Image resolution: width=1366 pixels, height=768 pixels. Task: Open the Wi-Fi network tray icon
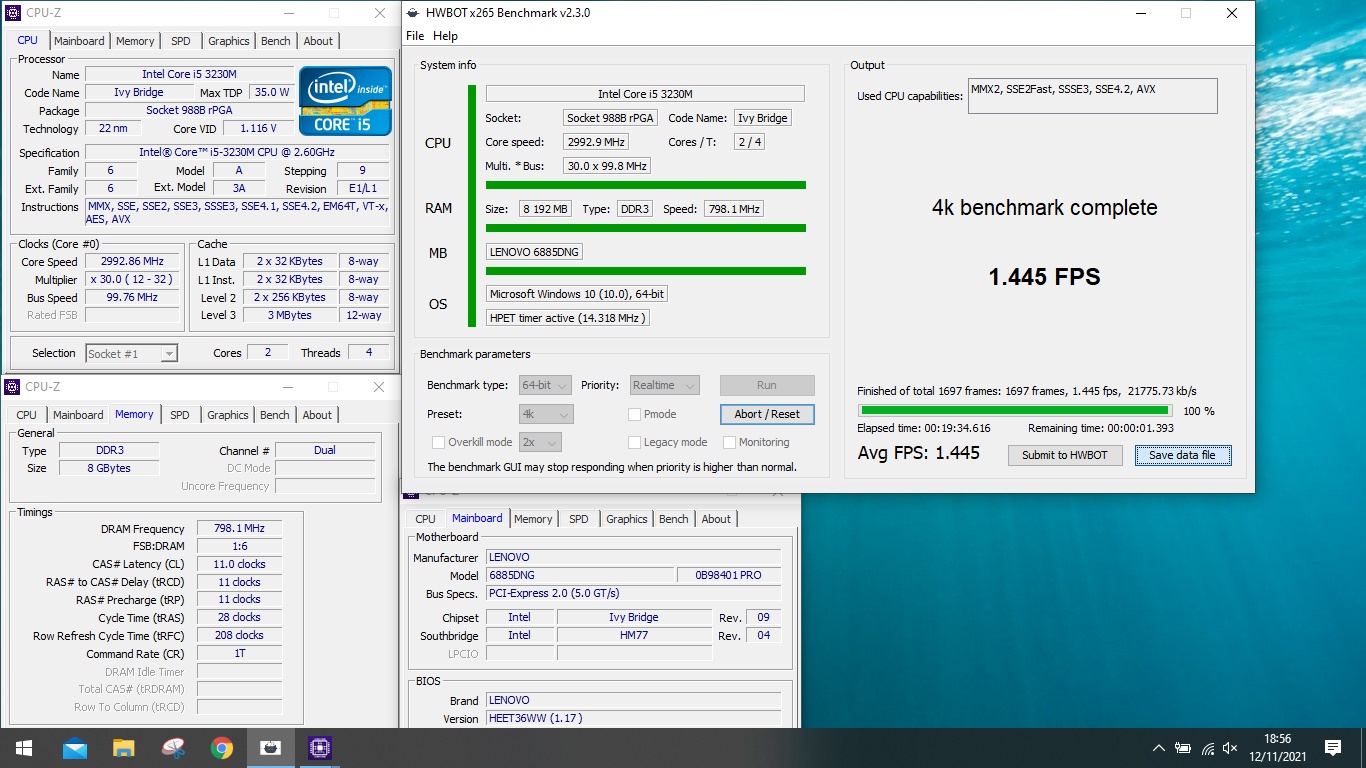[x=1207, y=748]
